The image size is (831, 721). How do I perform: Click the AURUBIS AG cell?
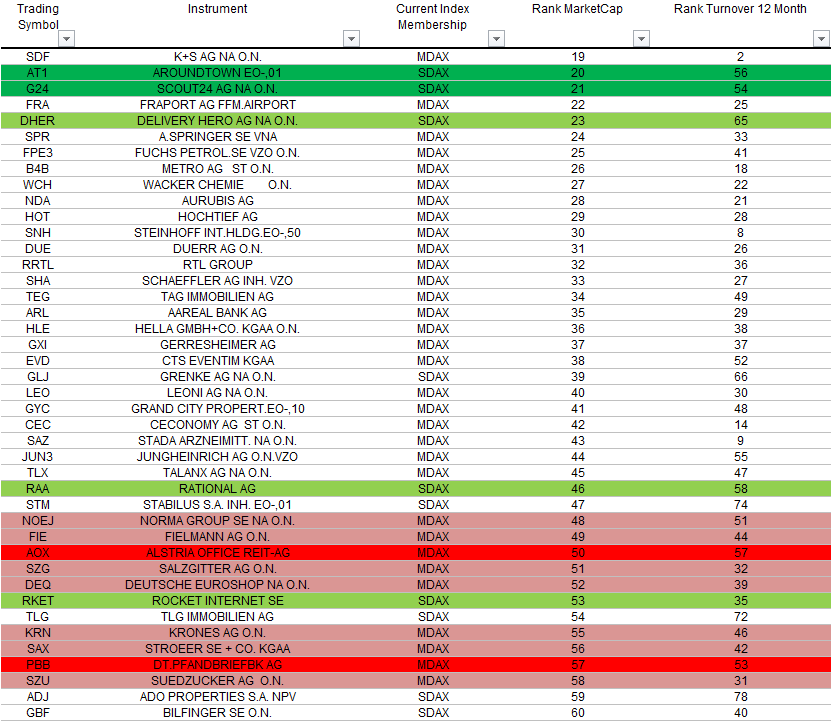point(217,200)
